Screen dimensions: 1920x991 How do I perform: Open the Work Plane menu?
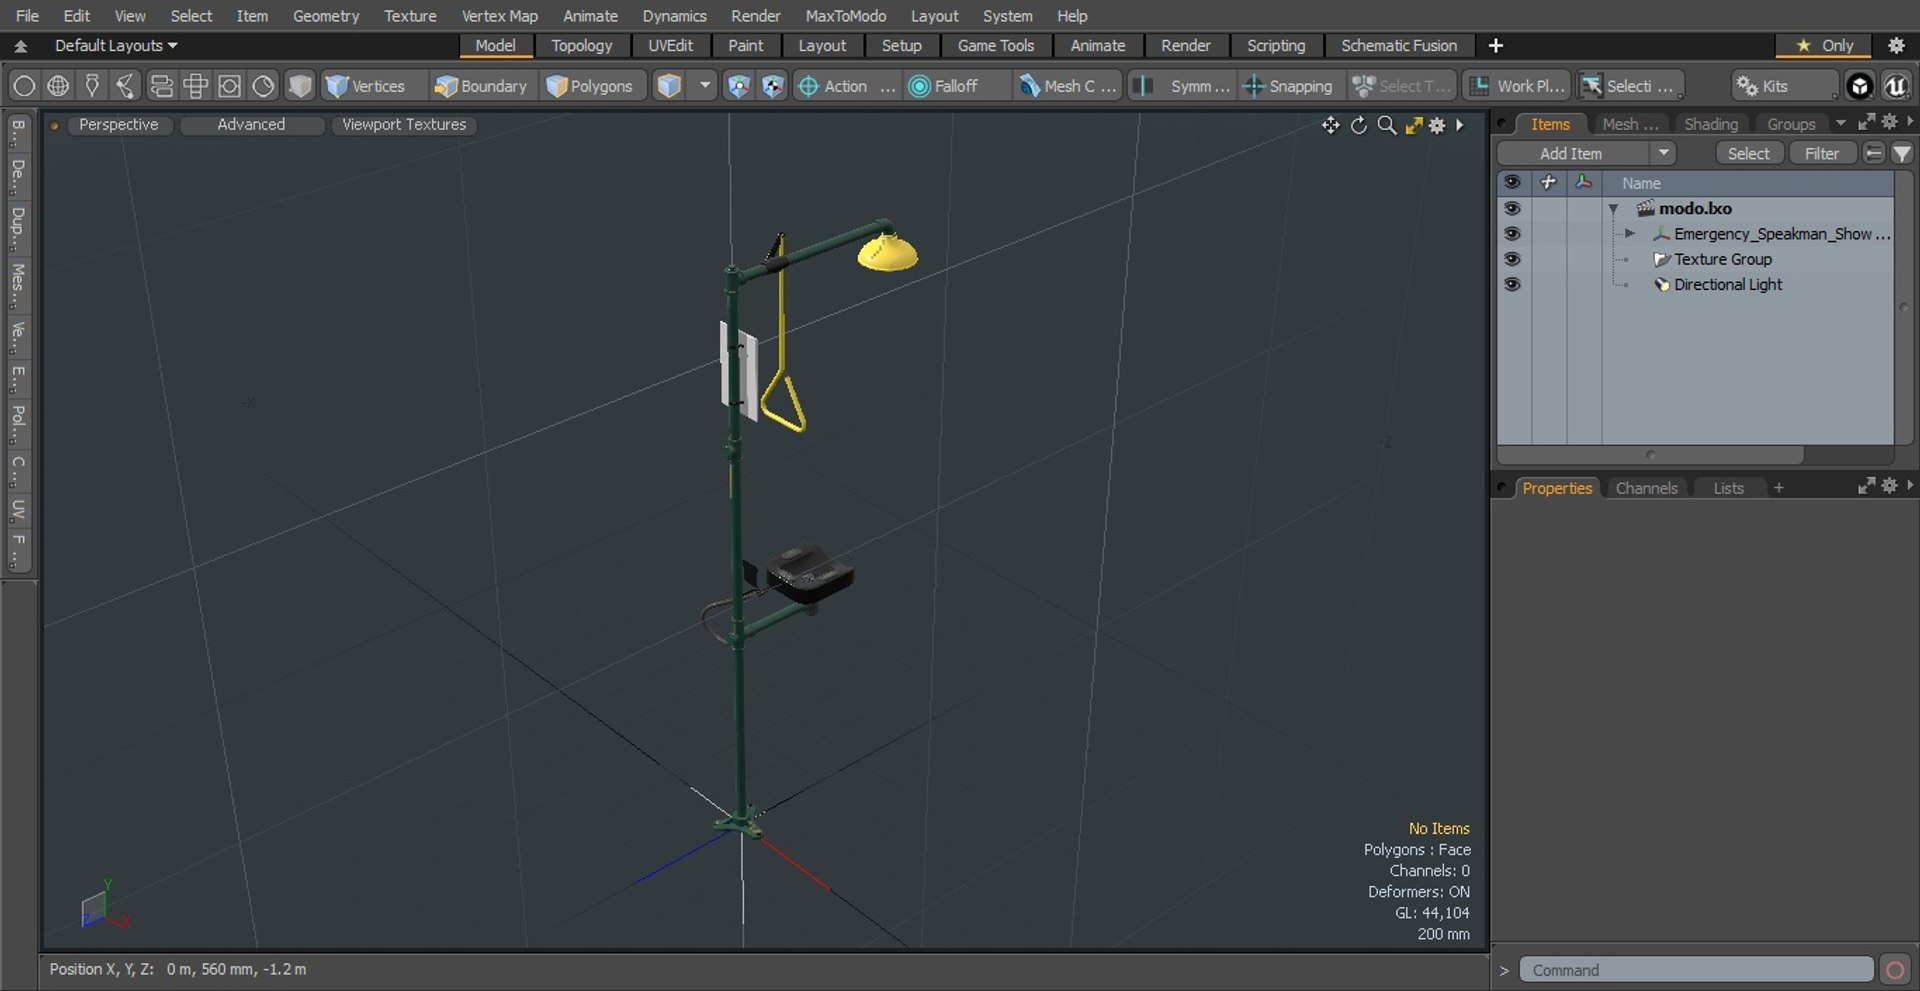pos(1516,86)
